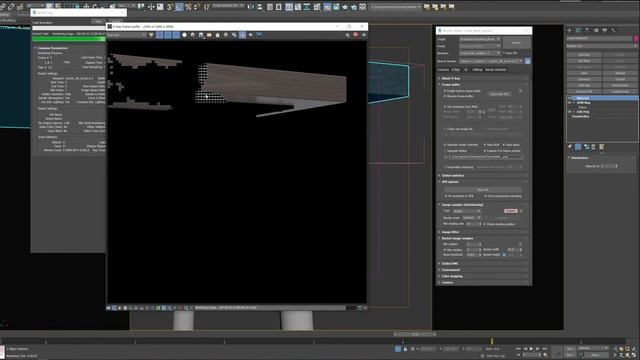Open Utilities wrench tab in command panel

click(613, 30)
